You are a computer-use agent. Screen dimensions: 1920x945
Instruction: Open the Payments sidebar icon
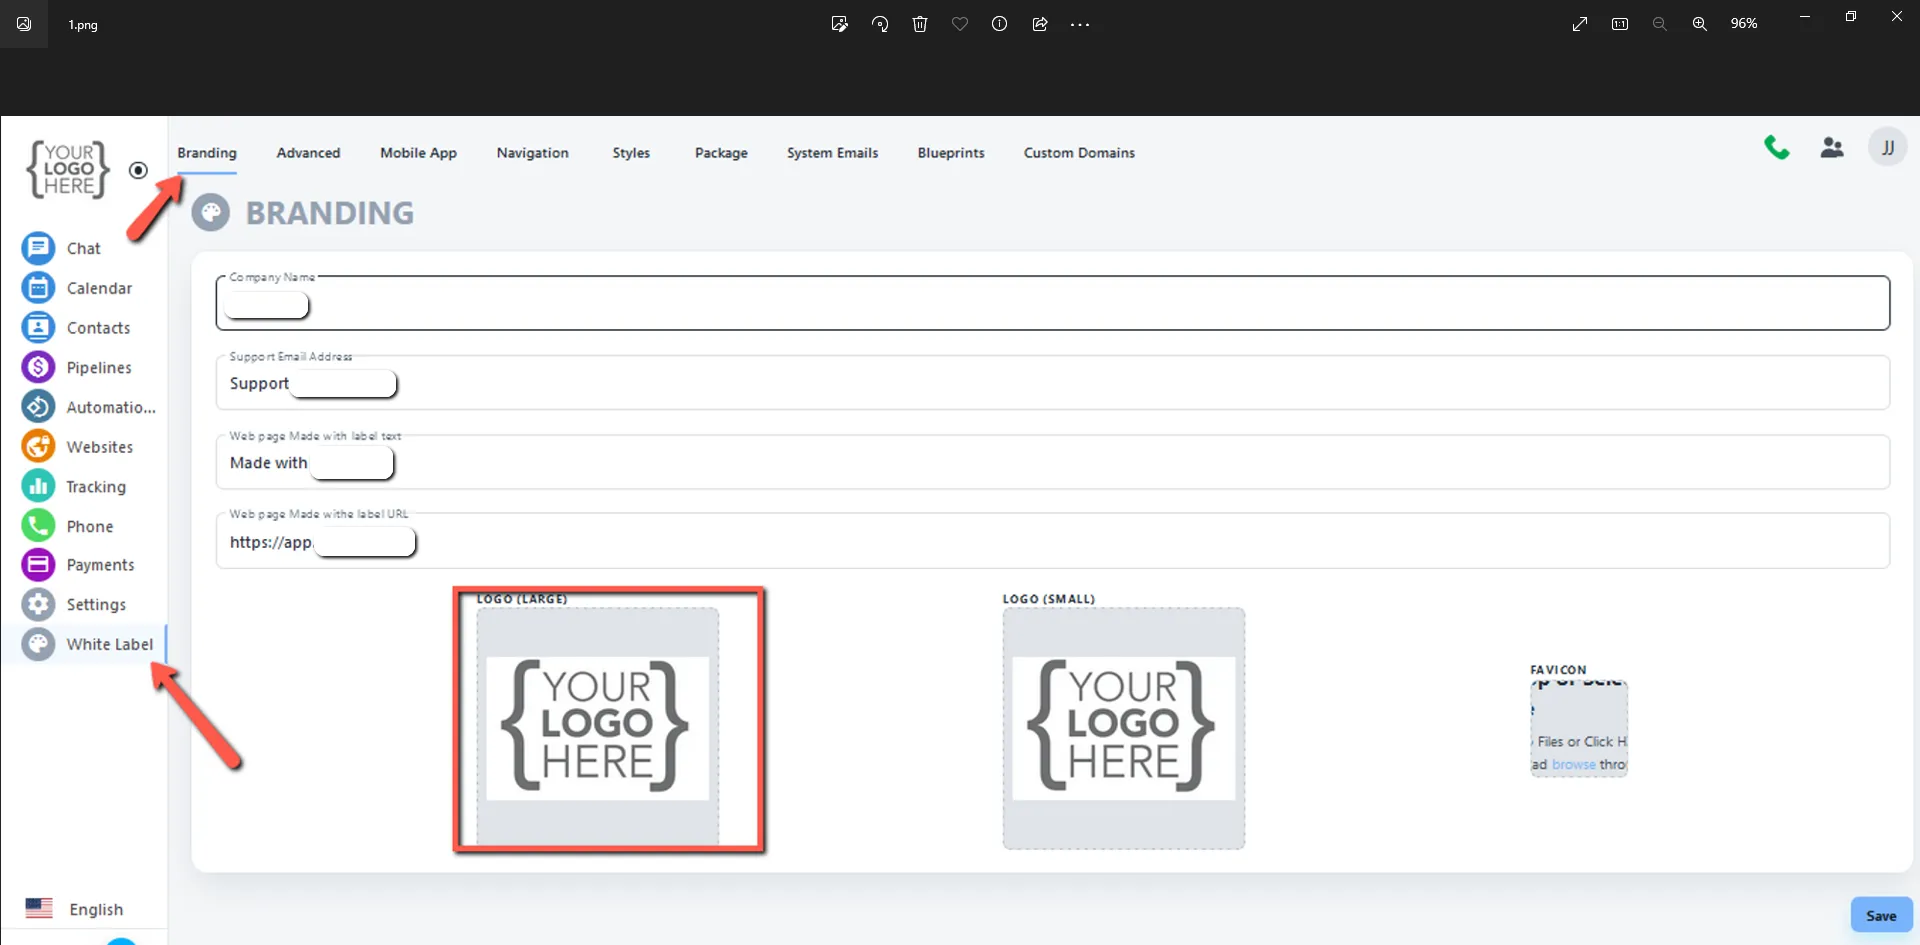click(x=38, y=565)
